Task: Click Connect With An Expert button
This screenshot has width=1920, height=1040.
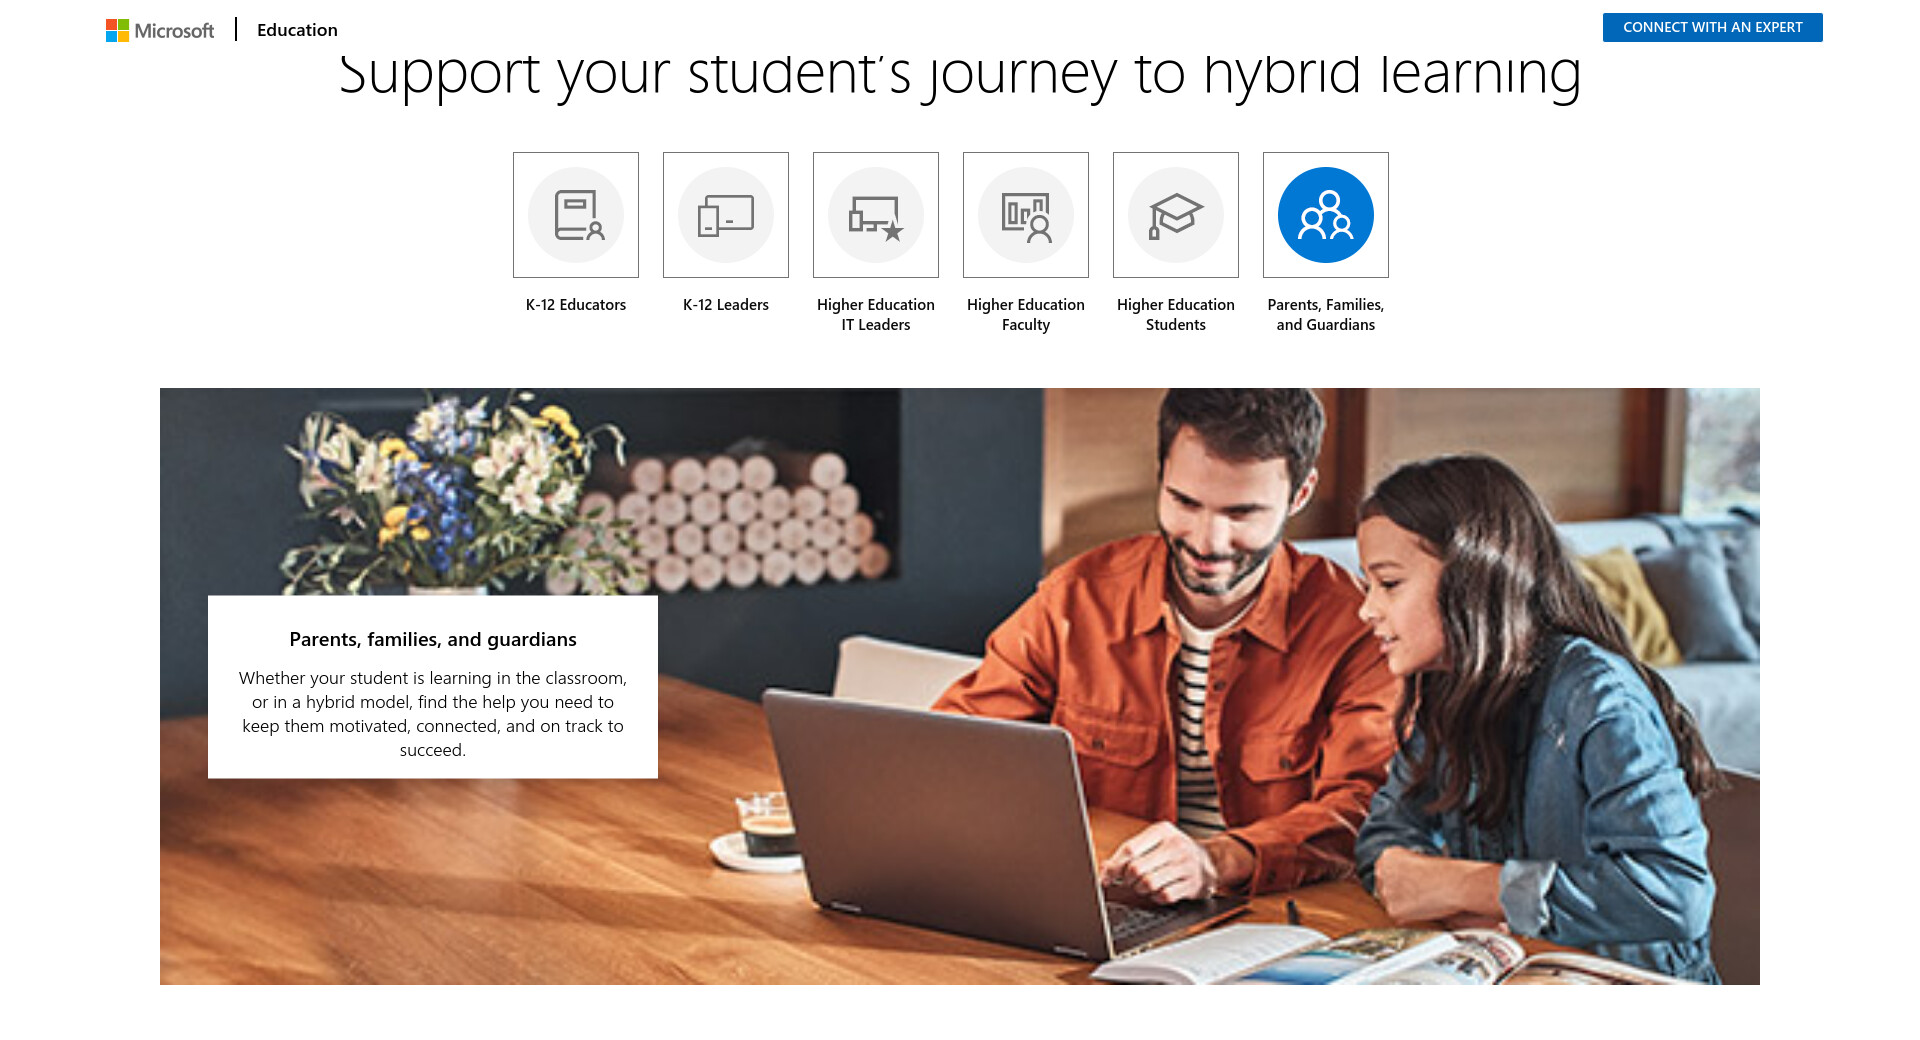Action: [x=1712, y=27]
